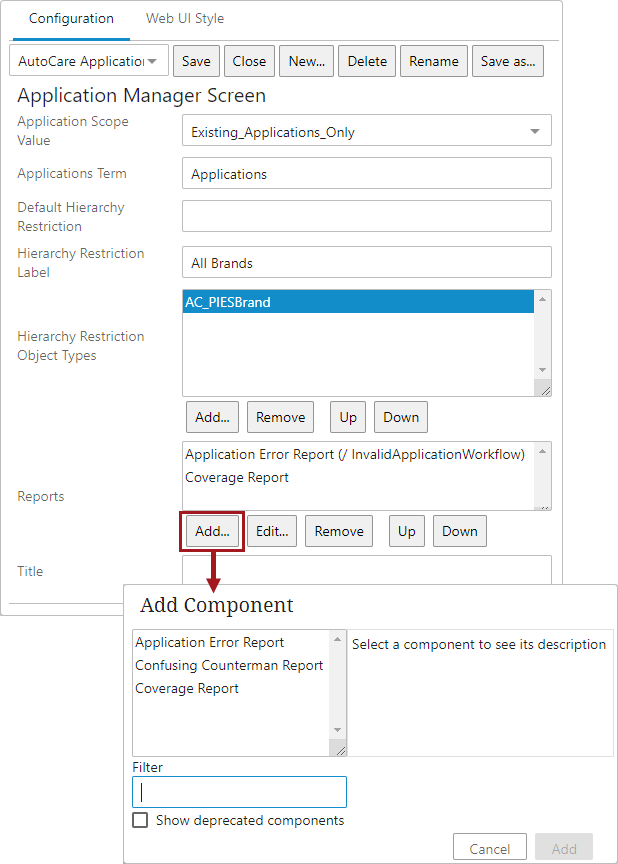The image size is (618, 864).
Task: Click Add... under Hierarchy Restriction Object Types
Action: 212,417
